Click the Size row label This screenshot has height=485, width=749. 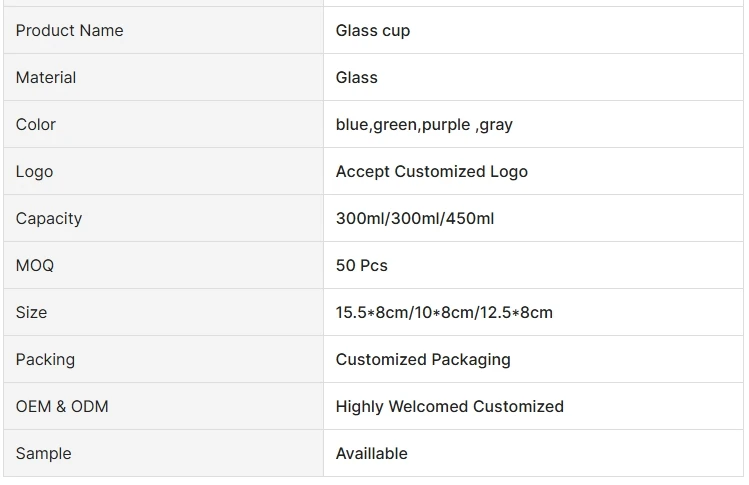pyautogui.click(x=32, y=313)
